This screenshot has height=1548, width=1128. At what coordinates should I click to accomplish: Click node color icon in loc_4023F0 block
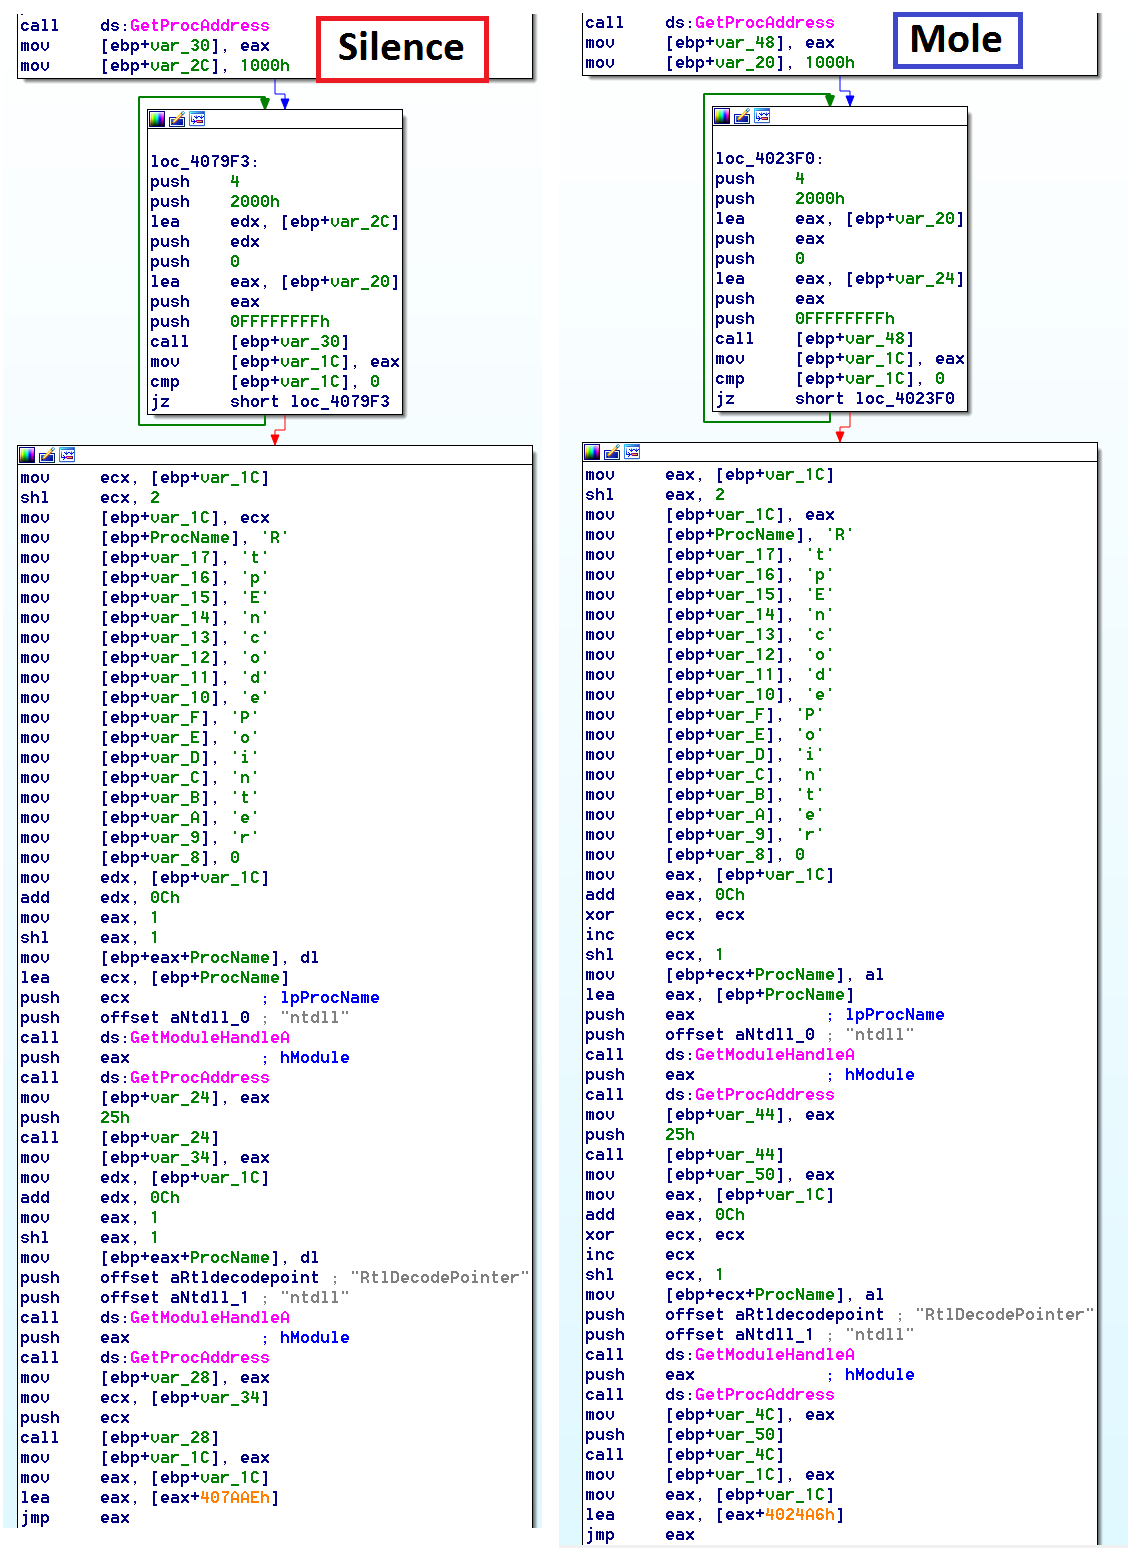coord(722,116)
